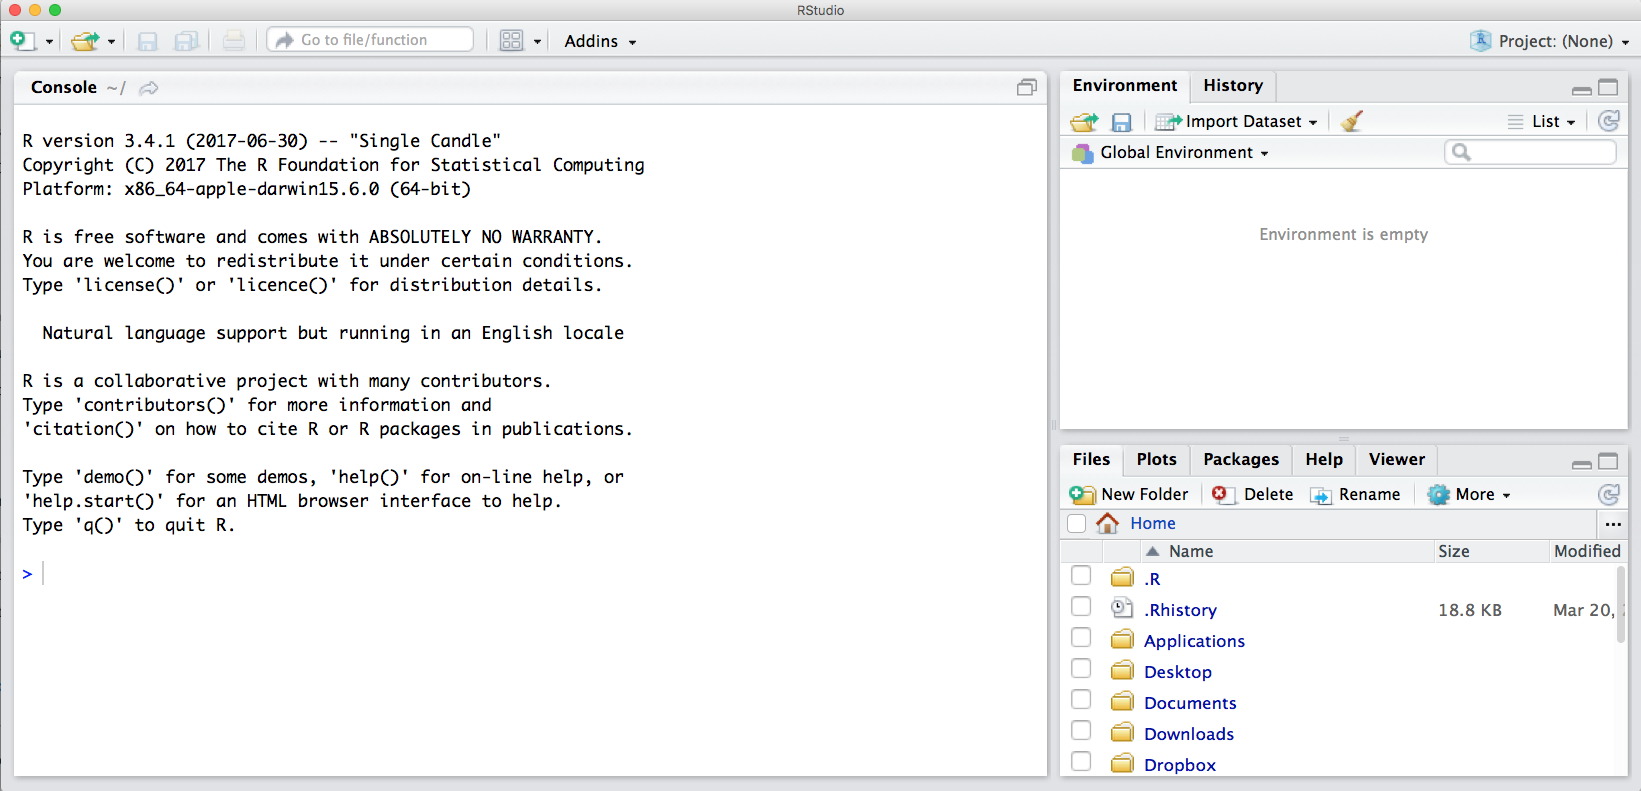Screen dimensions: 1641x791
Task: Click the broom icon to clear environment
Action: [x=1352, y=122]
